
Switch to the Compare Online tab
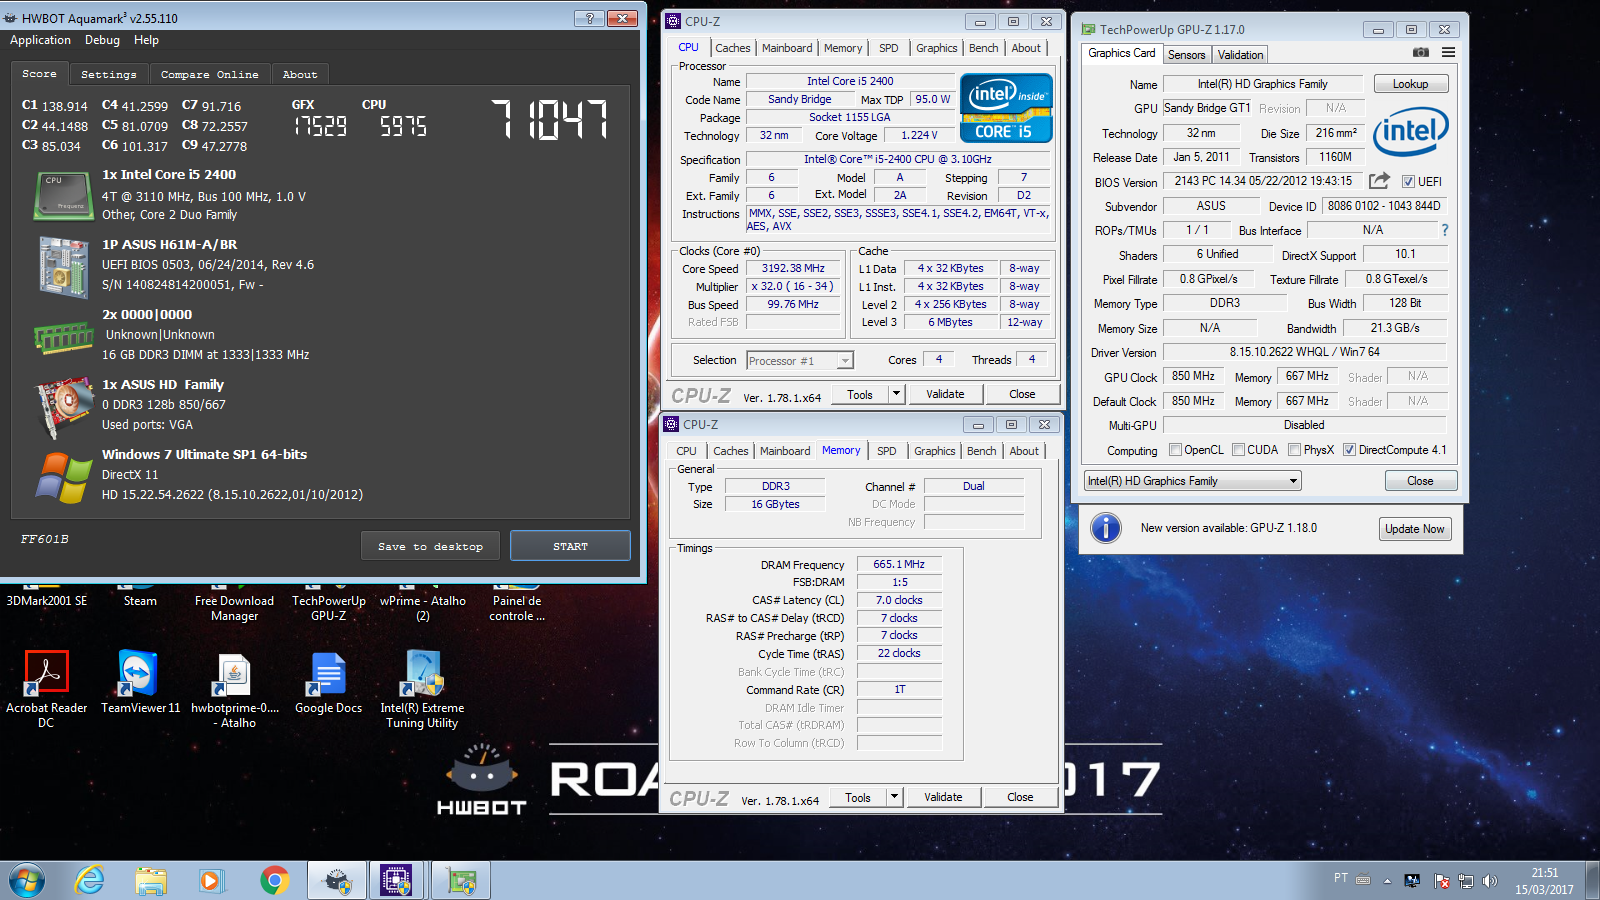click(x=209, y=74)
